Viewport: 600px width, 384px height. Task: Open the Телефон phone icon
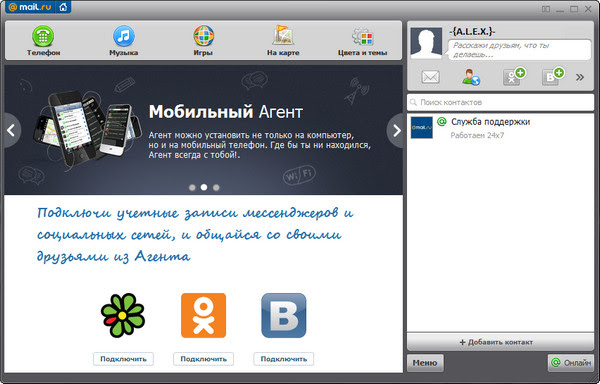pyautogui.click(x=43, y=36)
